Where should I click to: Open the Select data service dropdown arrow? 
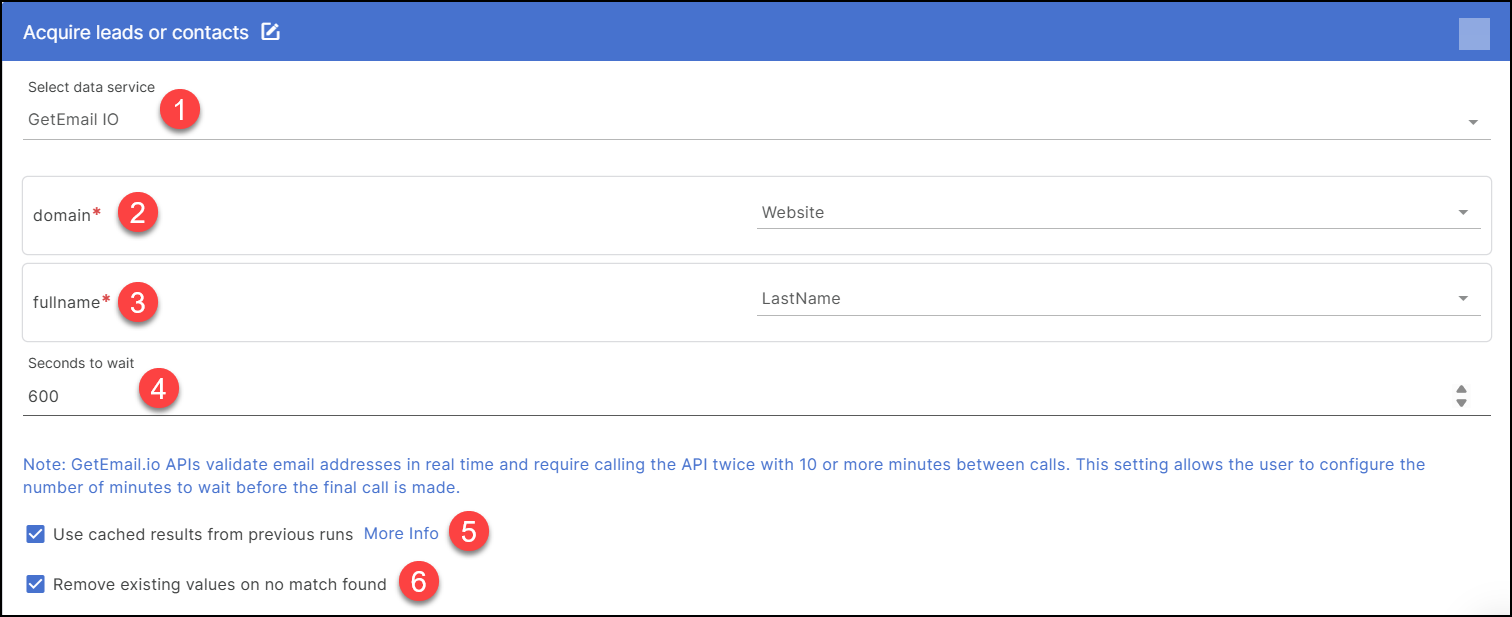1473,122
